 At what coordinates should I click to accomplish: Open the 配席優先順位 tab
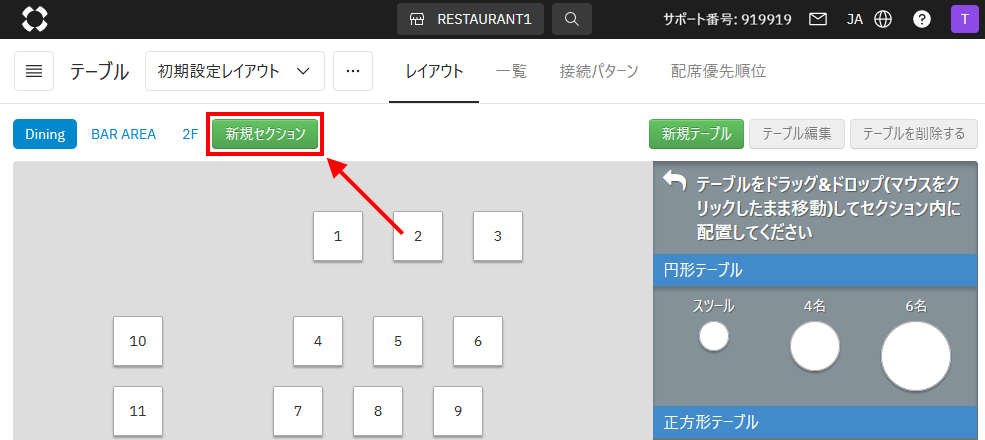pos(718,71)
